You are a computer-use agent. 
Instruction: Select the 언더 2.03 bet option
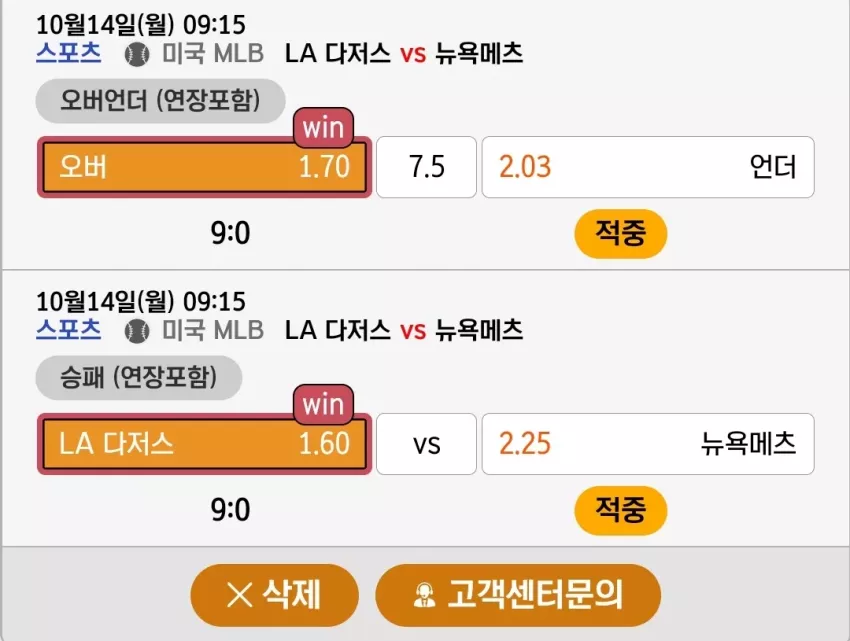coord(648,167)
